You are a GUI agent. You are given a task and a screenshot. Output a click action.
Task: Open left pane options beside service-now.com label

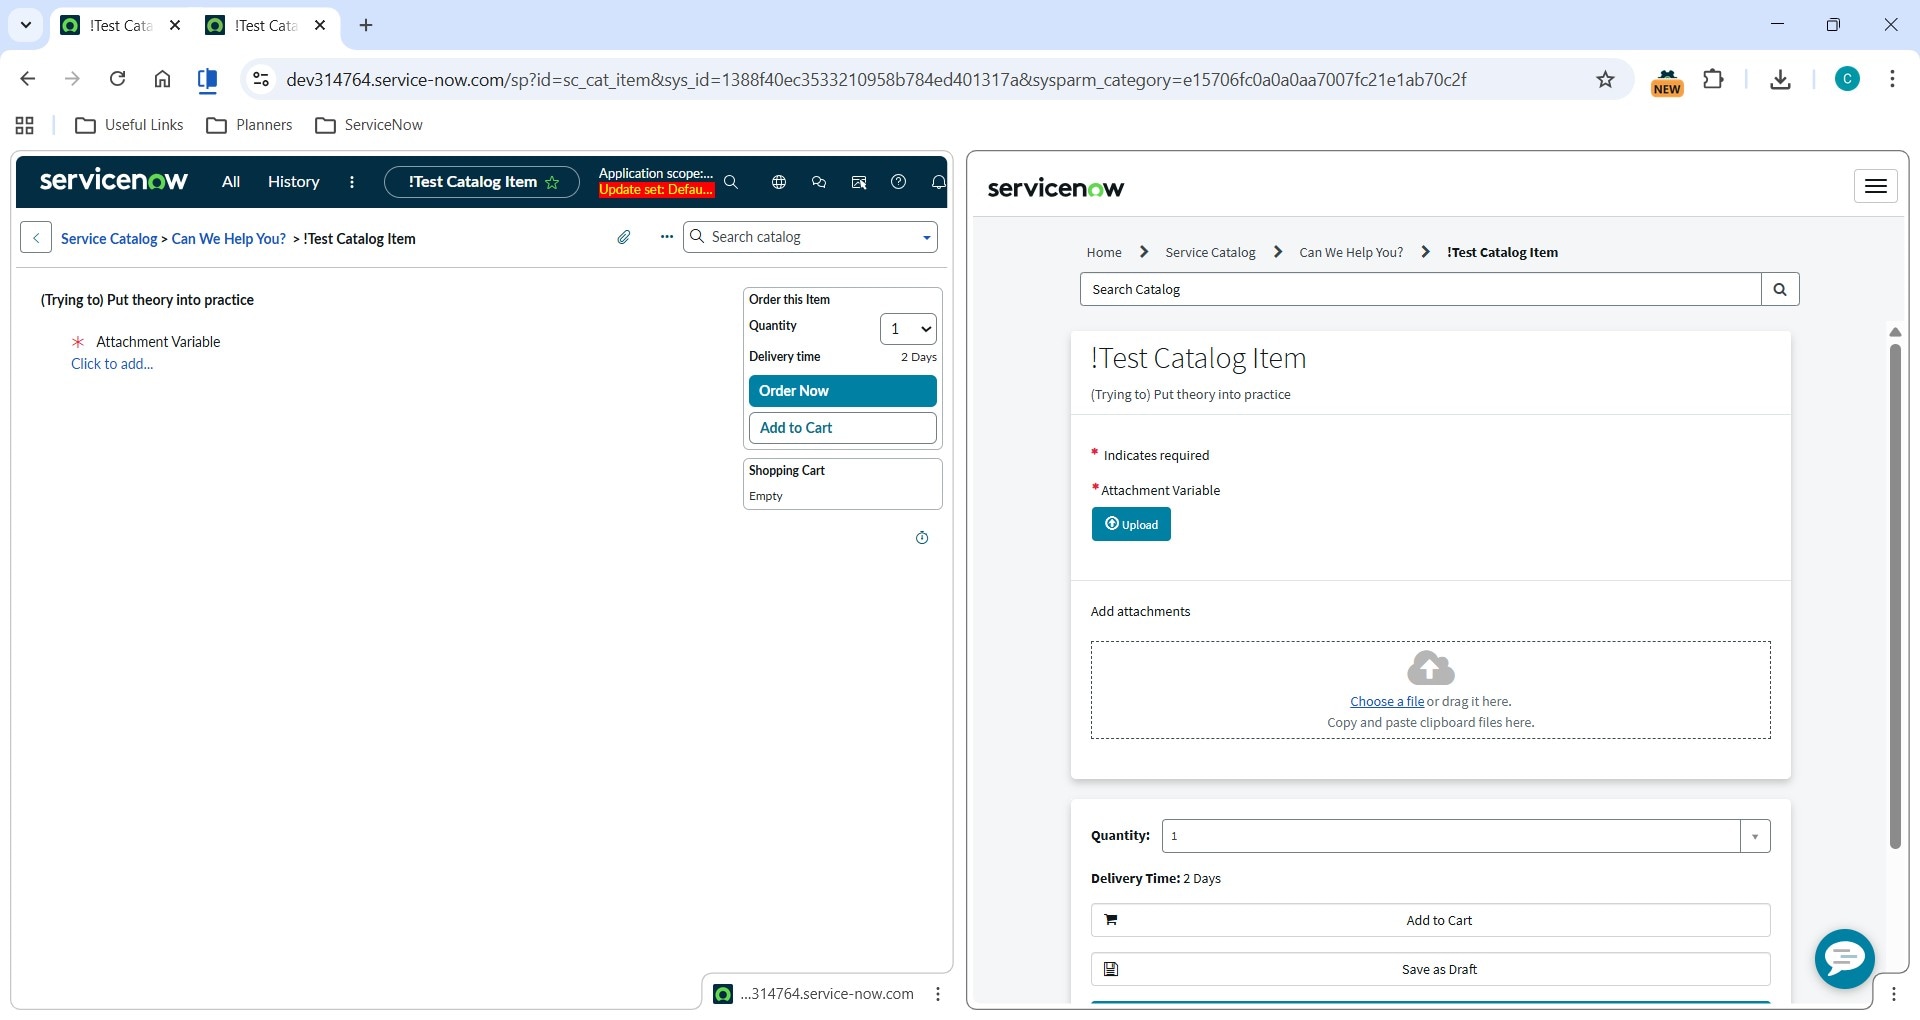(x=938, y=994)
